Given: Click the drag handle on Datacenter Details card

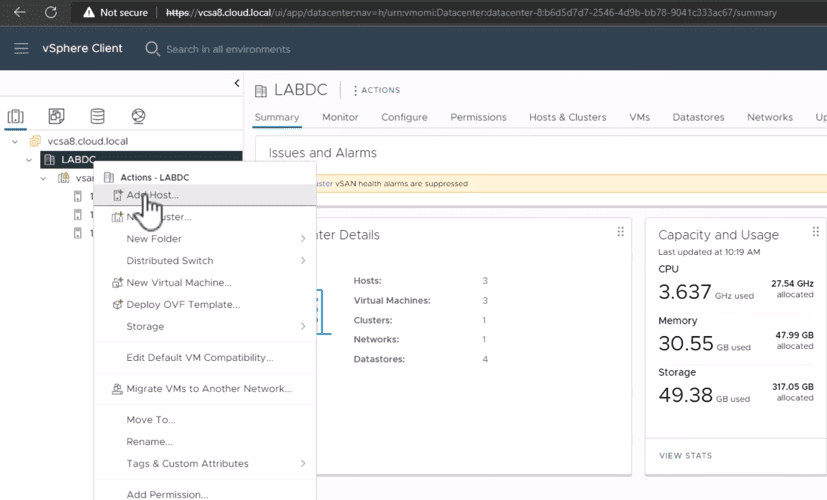Looking at the screenshot, I should click(621, 232).
